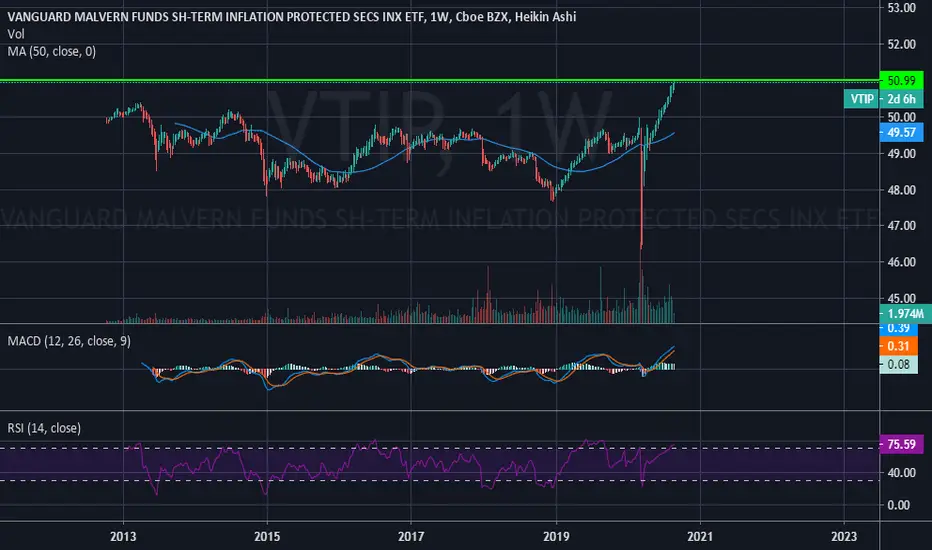
Task: Click the 2023 label on the time axis
Action: [844, 536]
